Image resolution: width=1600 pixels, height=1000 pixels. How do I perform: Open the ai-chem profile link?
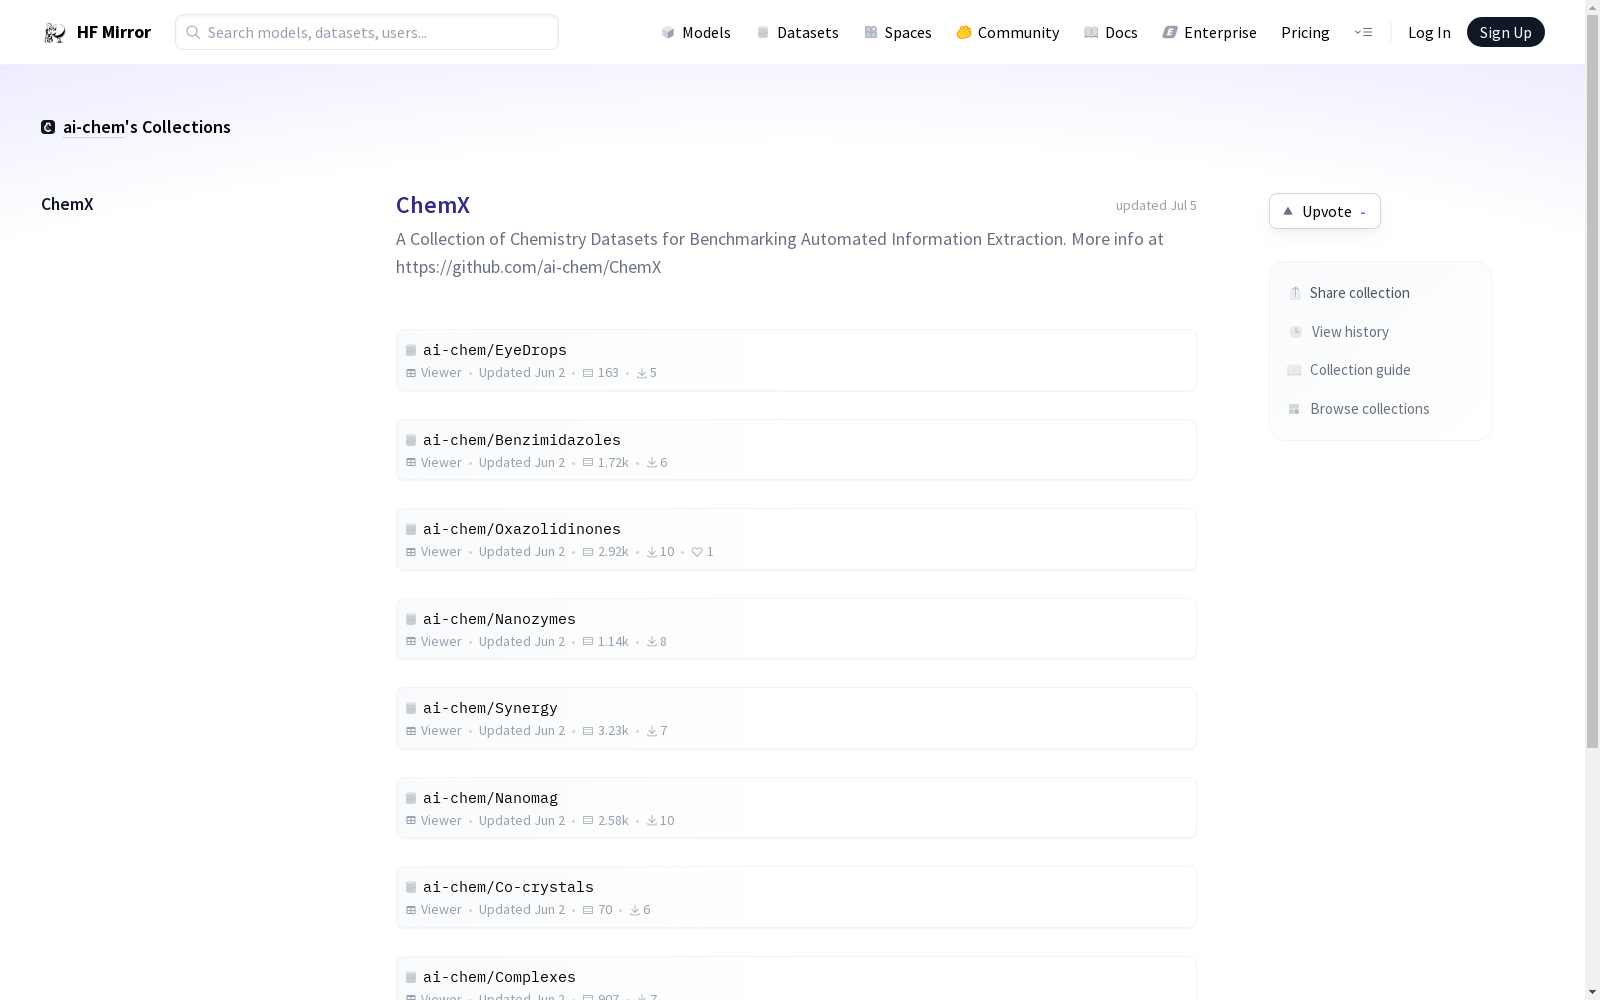pos(94,127)
